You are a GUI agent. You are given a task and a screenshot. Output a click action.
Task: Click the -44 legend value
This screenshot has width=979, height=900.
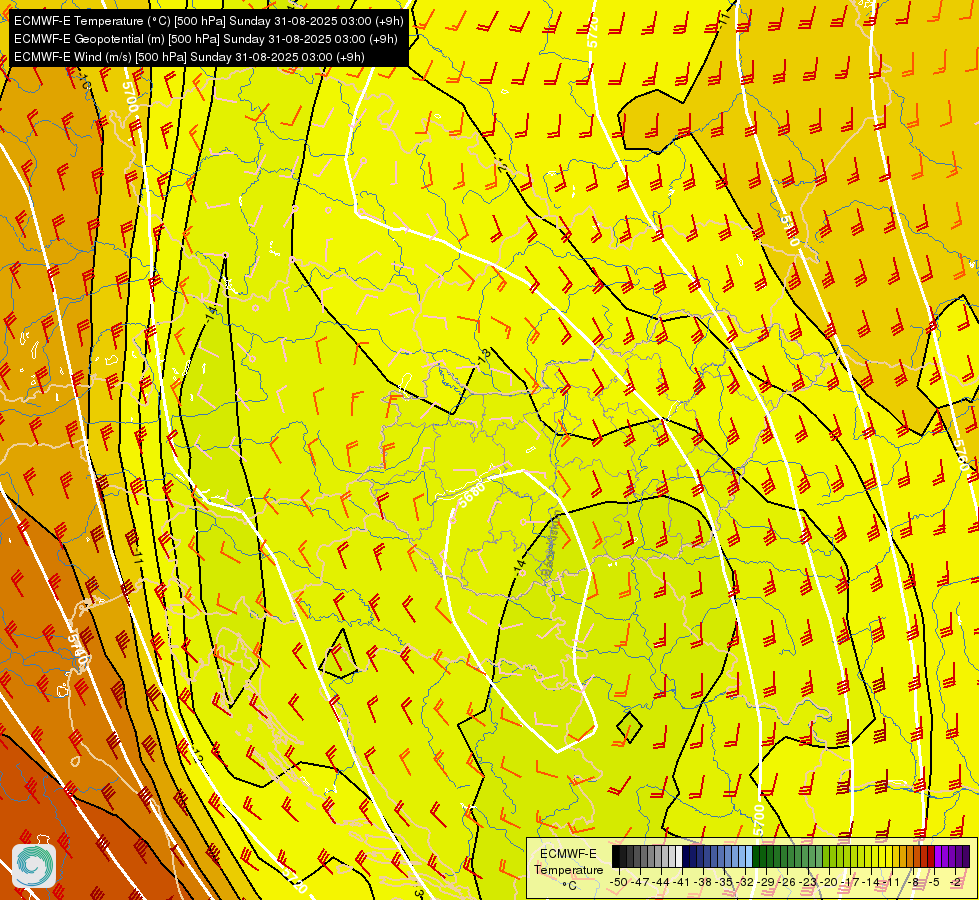click(x=661, y=883)
